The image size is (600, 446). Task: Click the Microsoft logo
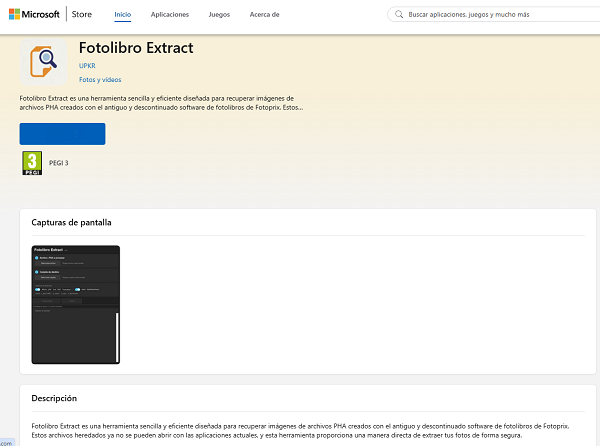pos(34,15)
